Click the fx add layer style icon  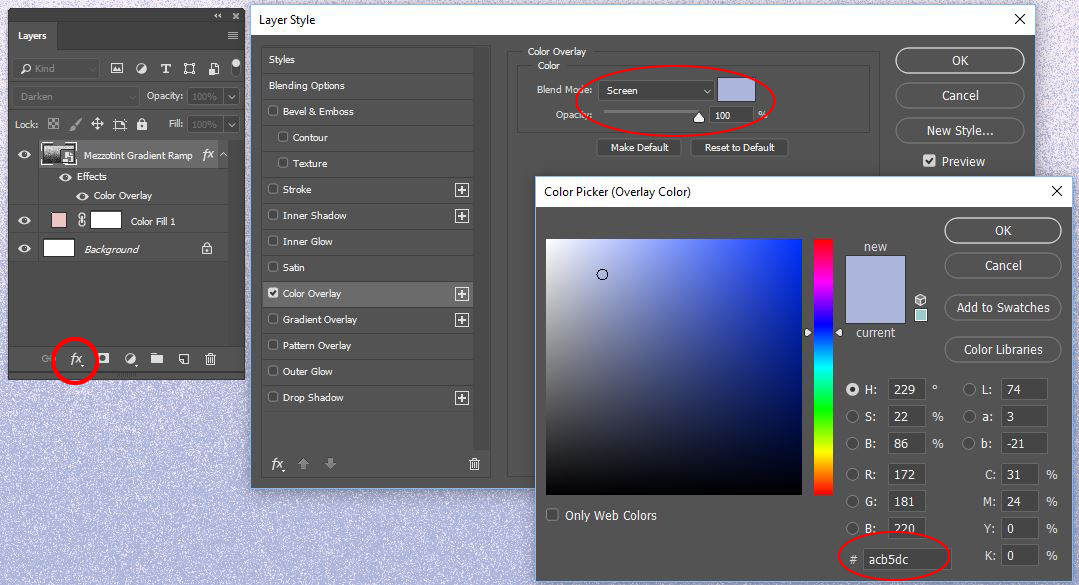(76, 359)
